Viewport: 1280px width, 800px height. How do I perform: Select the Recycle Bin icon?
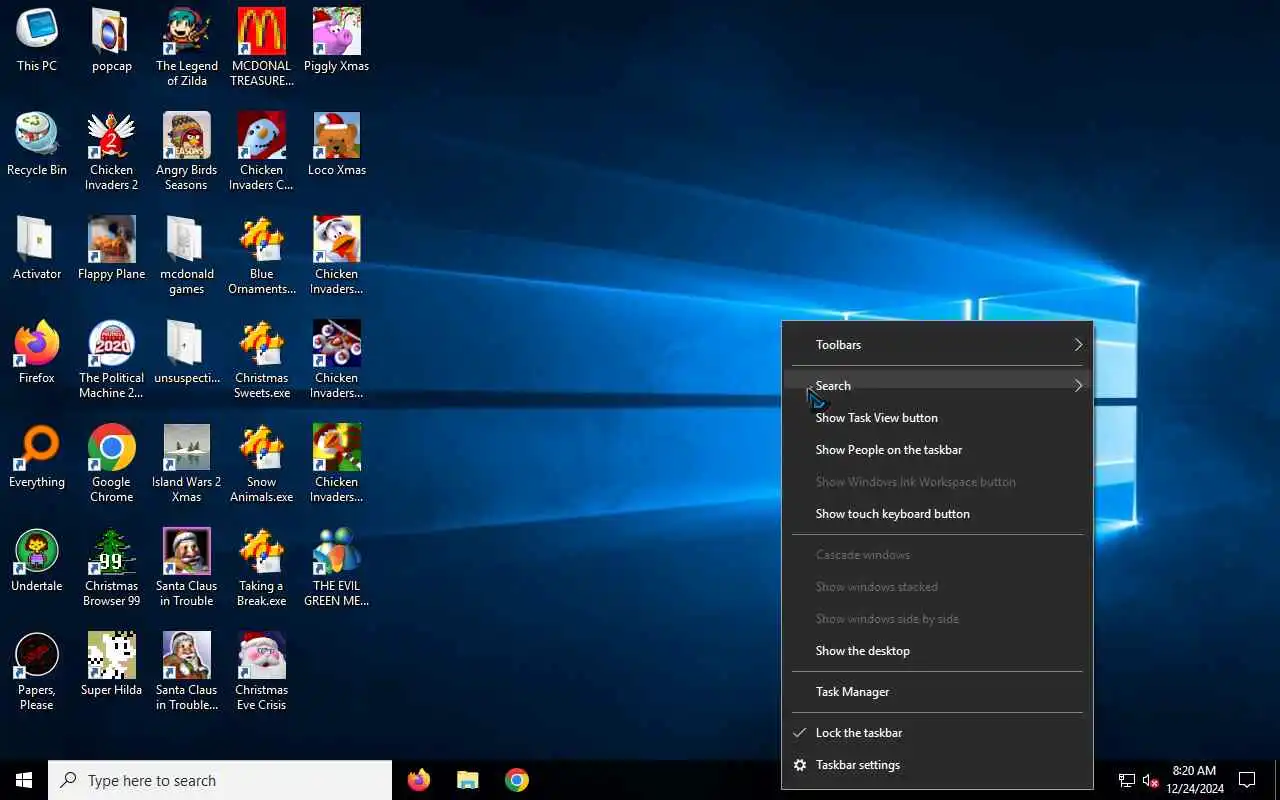(x=37, y=145)
